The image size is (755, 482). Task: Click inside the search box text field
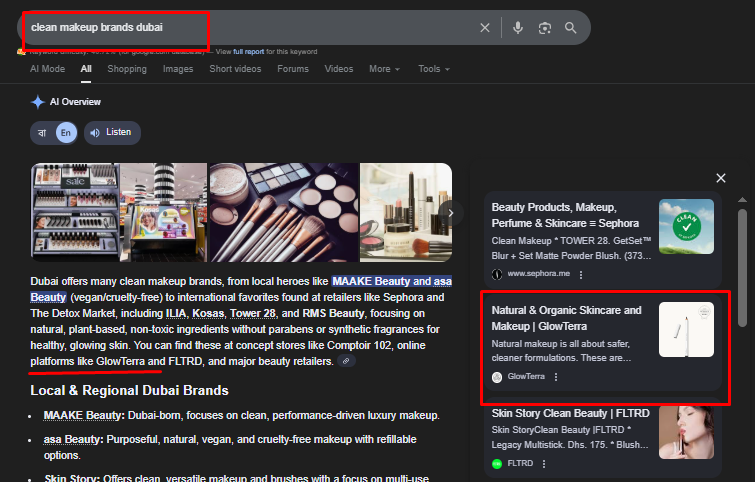(x=250, y=28)
